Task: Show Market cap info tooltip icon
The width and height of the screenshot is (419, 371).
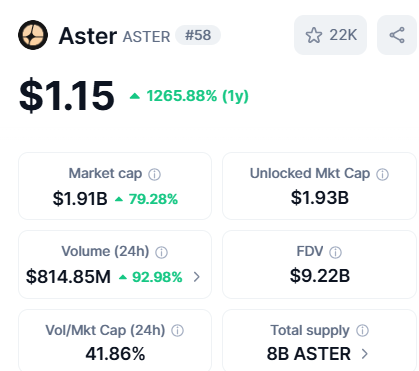Action: coord(154,174)
